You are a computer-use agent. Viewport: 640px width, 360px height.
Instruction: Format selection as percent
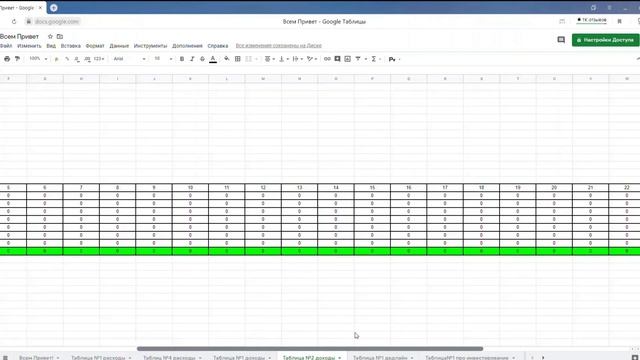[x=67, y=59]
